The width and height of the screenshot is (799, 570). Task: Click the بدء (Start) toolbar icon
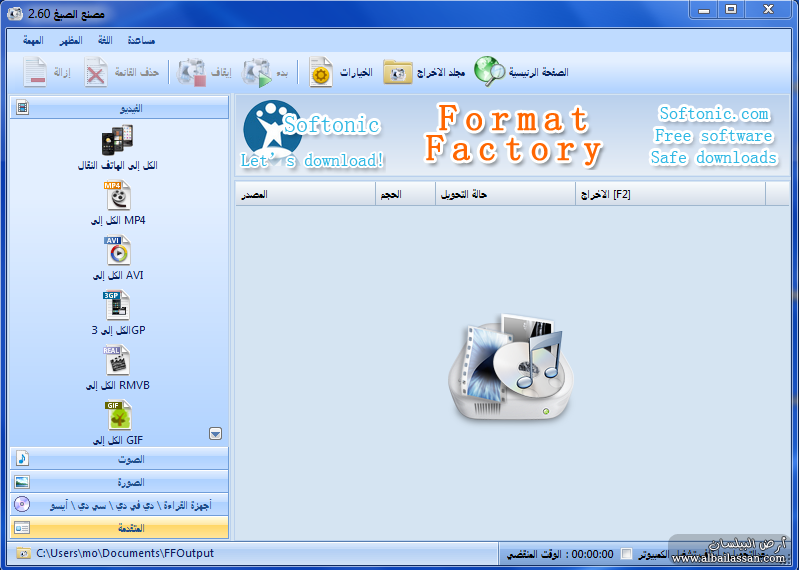[257, 72]
